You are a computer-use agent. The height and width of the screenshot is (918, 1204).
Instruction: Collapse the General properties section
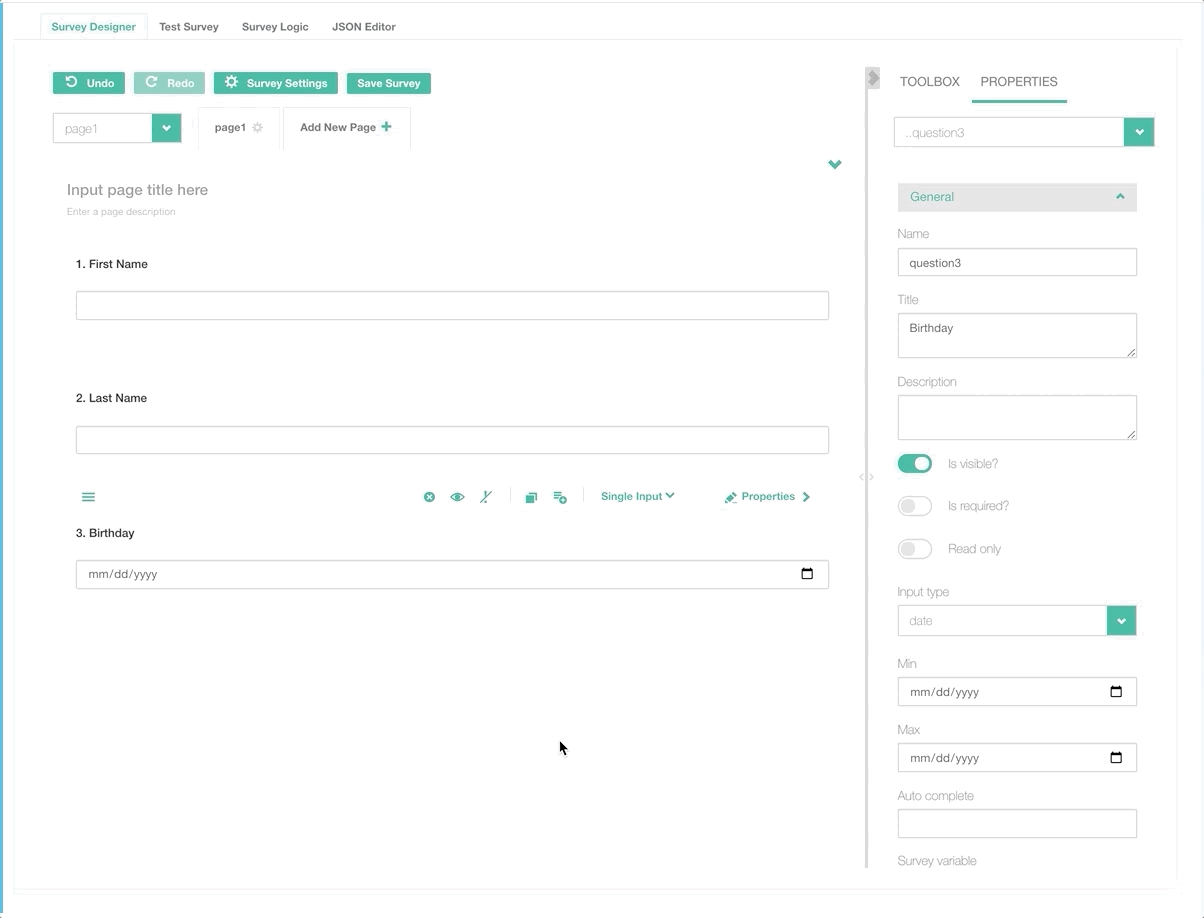[x=1120, y=197]
